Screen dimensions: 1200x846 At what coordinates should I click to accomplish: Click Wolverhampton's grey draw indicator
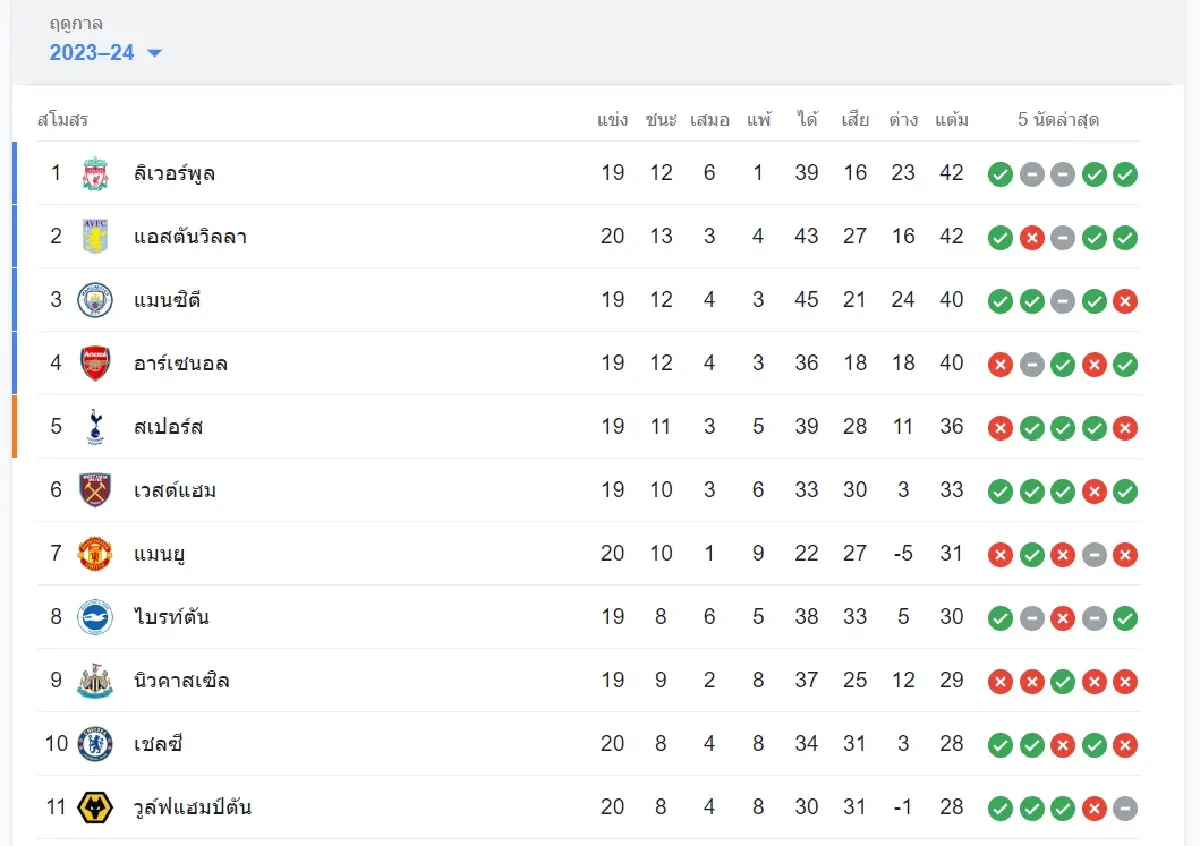(1125, 808)
